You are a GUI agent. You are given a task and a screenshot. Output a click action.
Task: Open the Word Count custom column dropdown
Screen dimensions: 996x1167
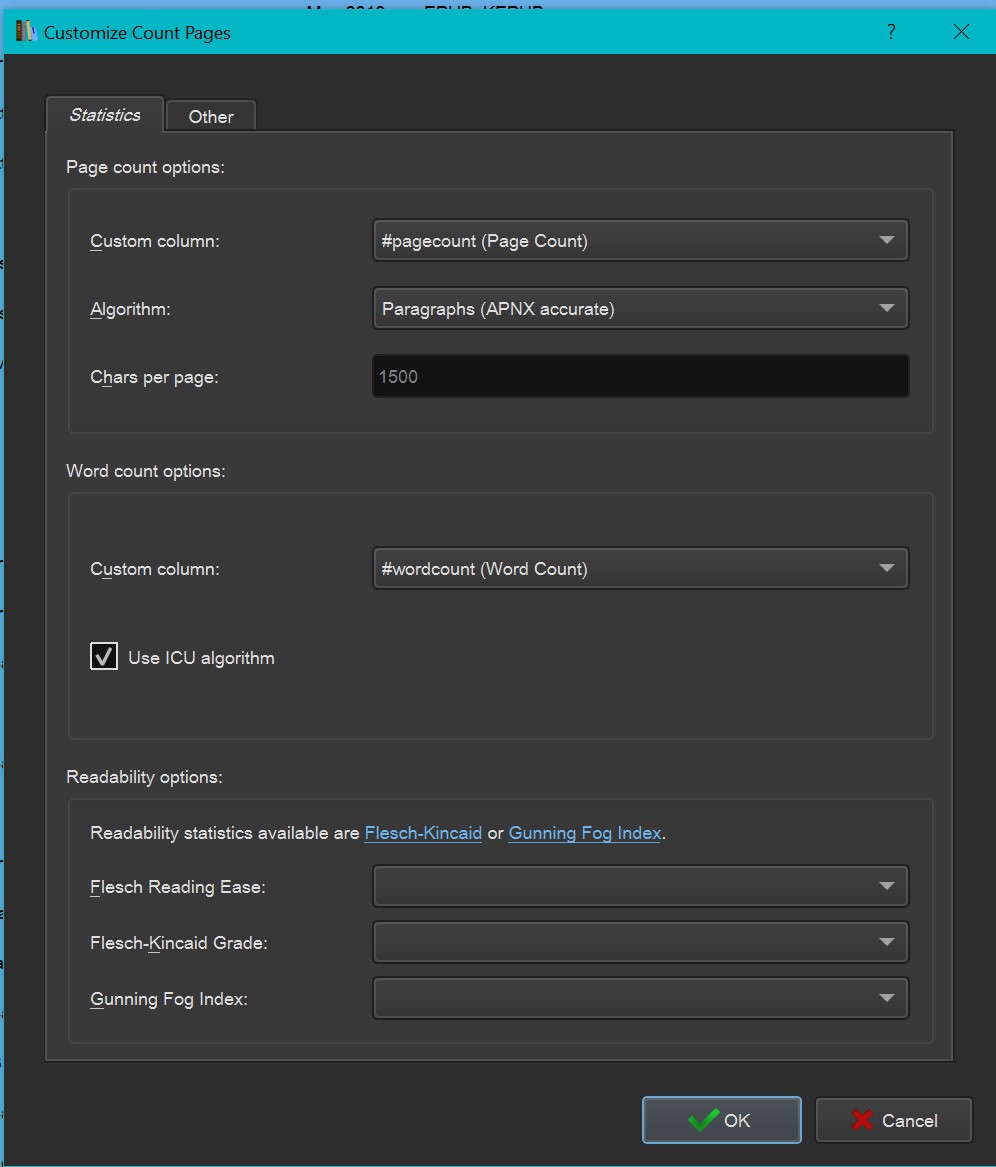coord(640,569)
